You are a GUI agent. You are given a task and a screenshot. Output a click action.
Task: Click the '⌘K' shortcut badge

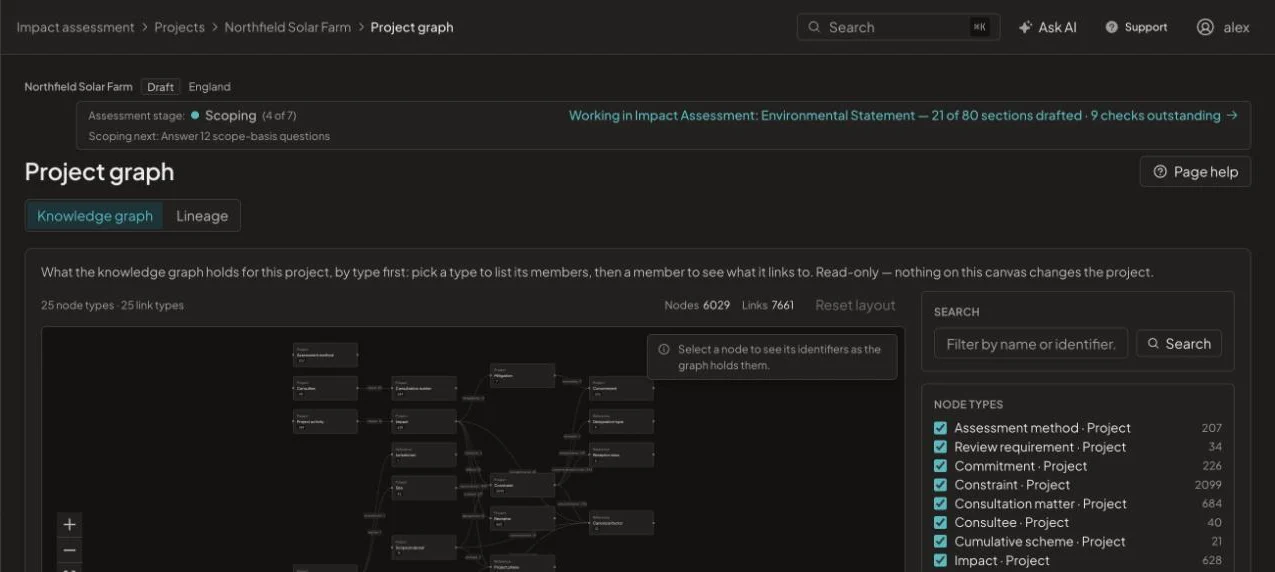[980, 27]
